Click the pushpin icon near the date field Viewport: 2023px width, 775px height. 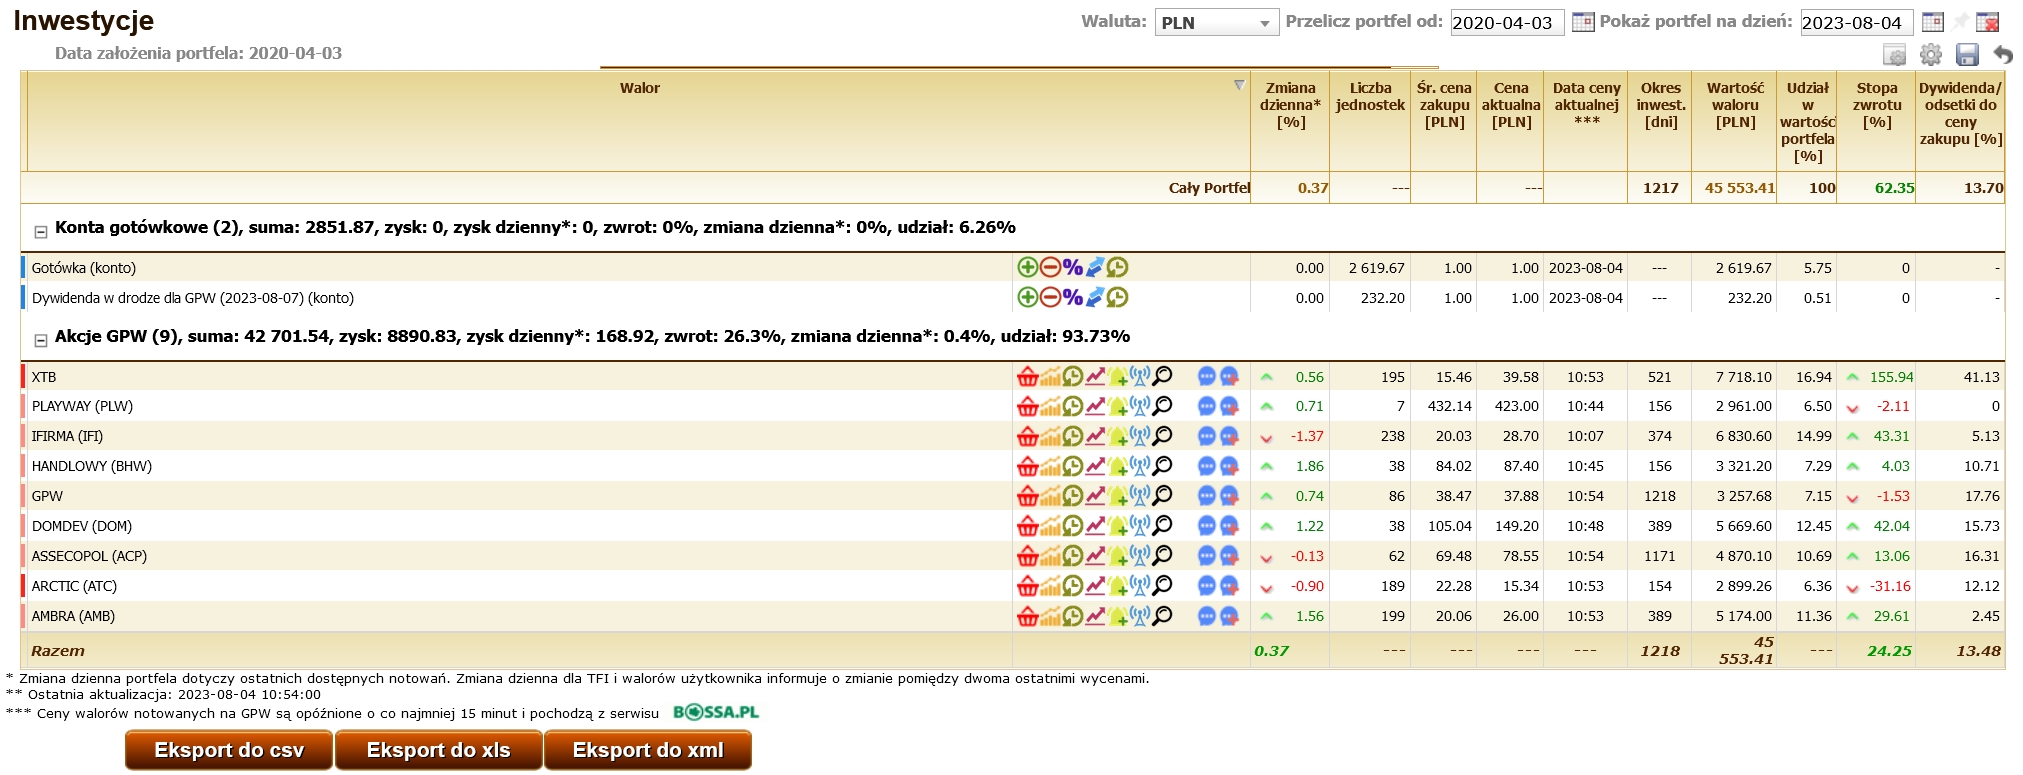pos(1961,22)
